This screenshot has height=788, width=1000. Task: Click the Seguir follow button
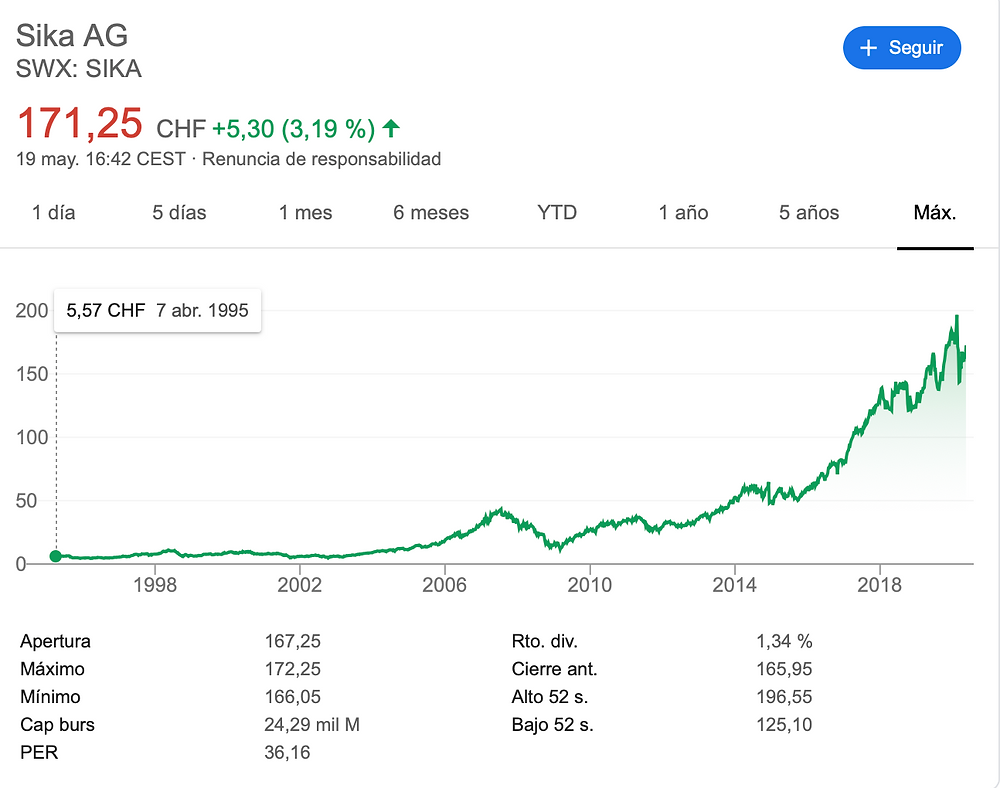tap(901, 48)
